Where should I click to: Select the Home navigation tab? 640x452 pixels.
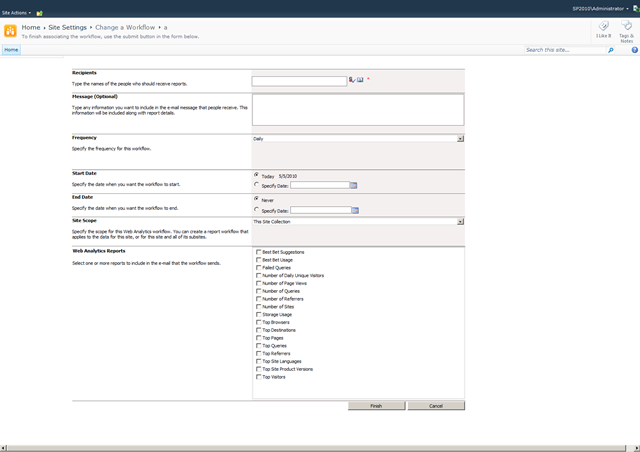tap(11, 50)
